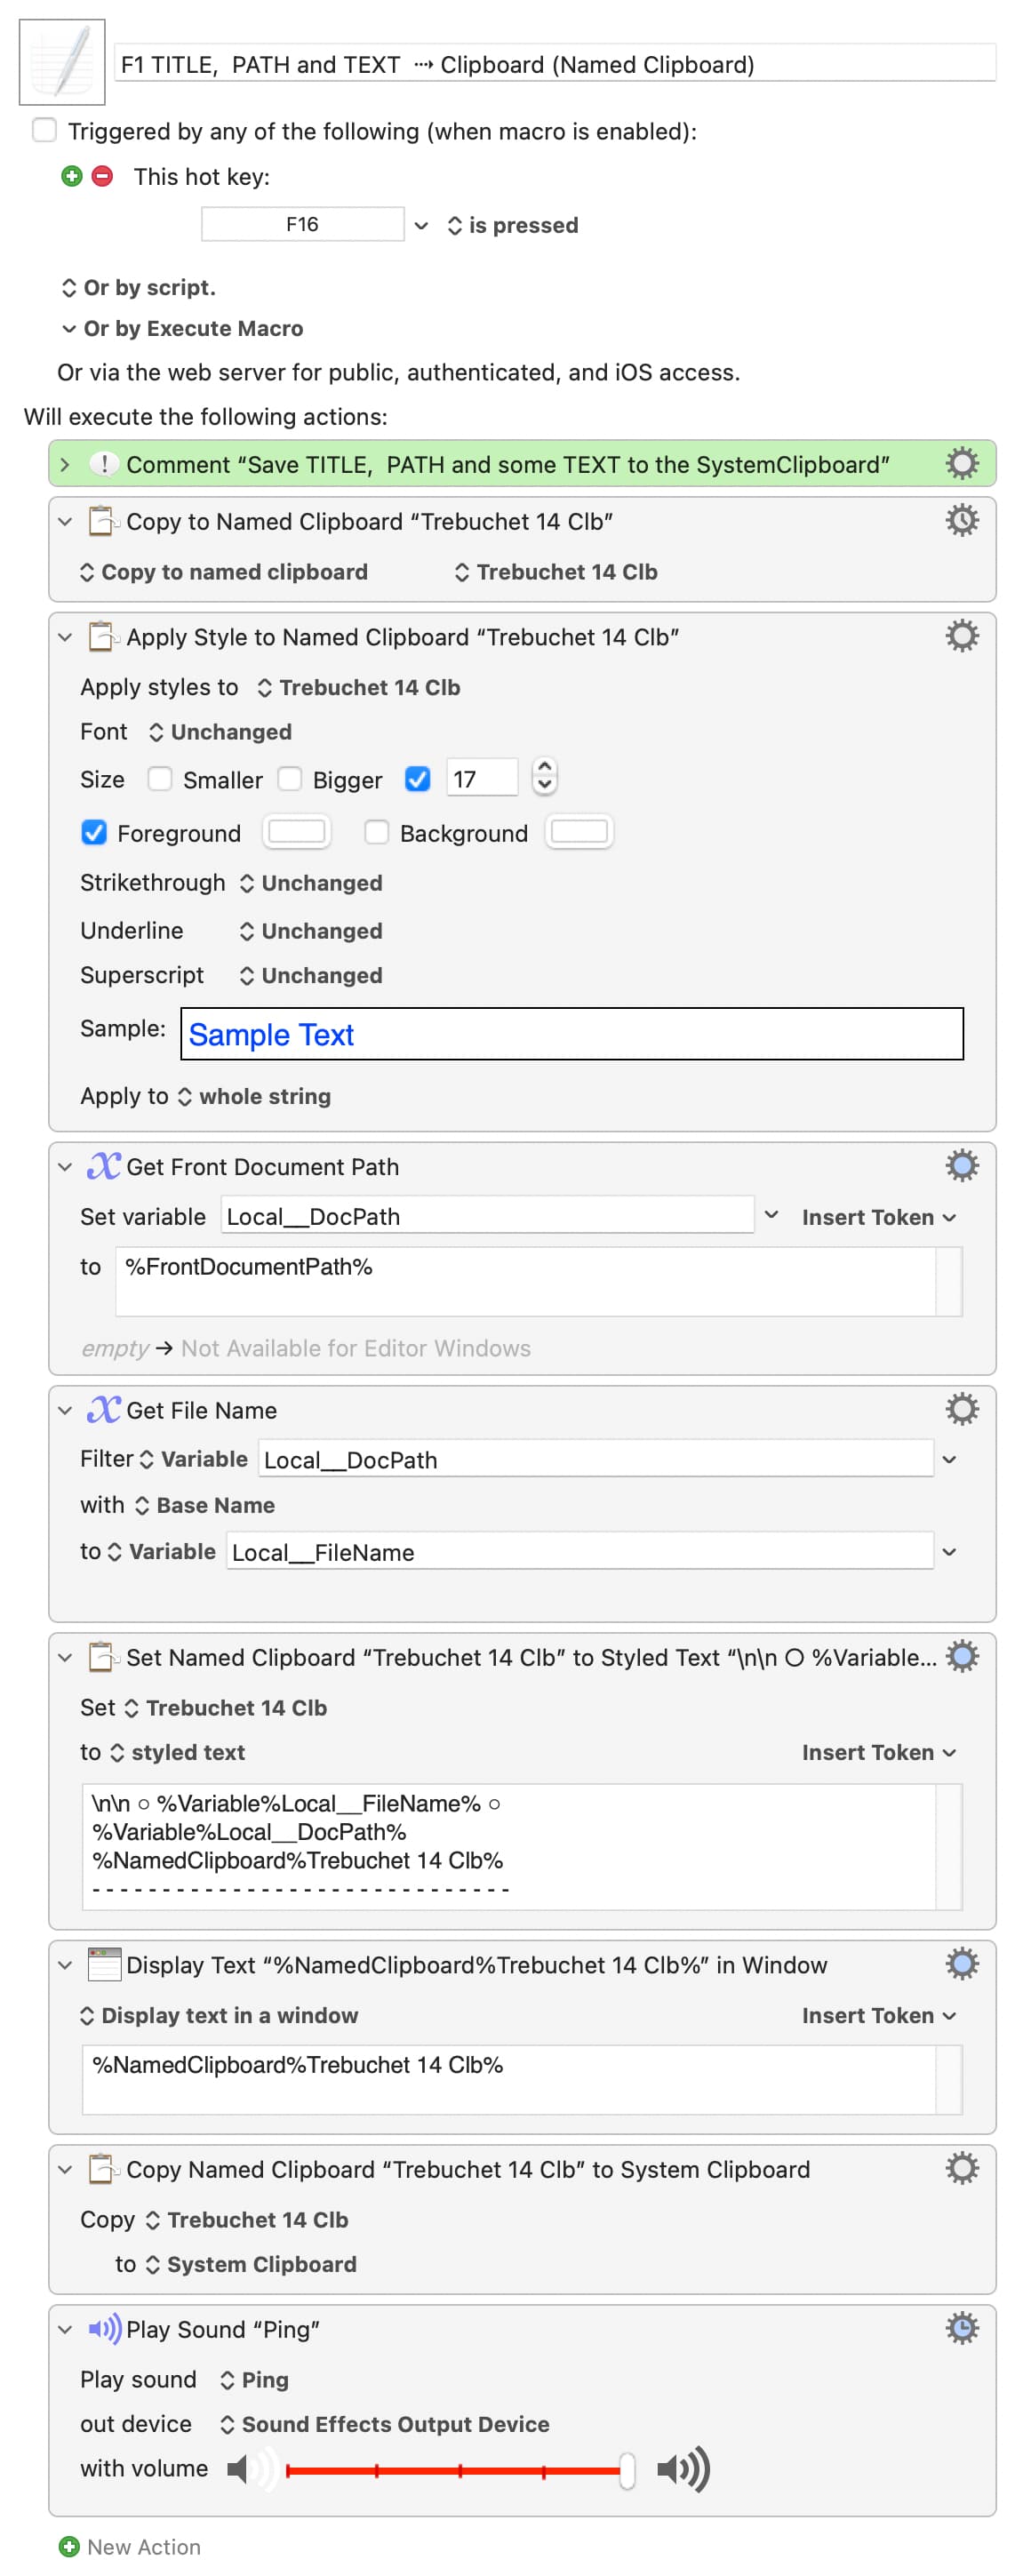Open gear menu for the Comment action
Image resolution: width=1015 pixels, height=2576 pixels.
[961, 463]
